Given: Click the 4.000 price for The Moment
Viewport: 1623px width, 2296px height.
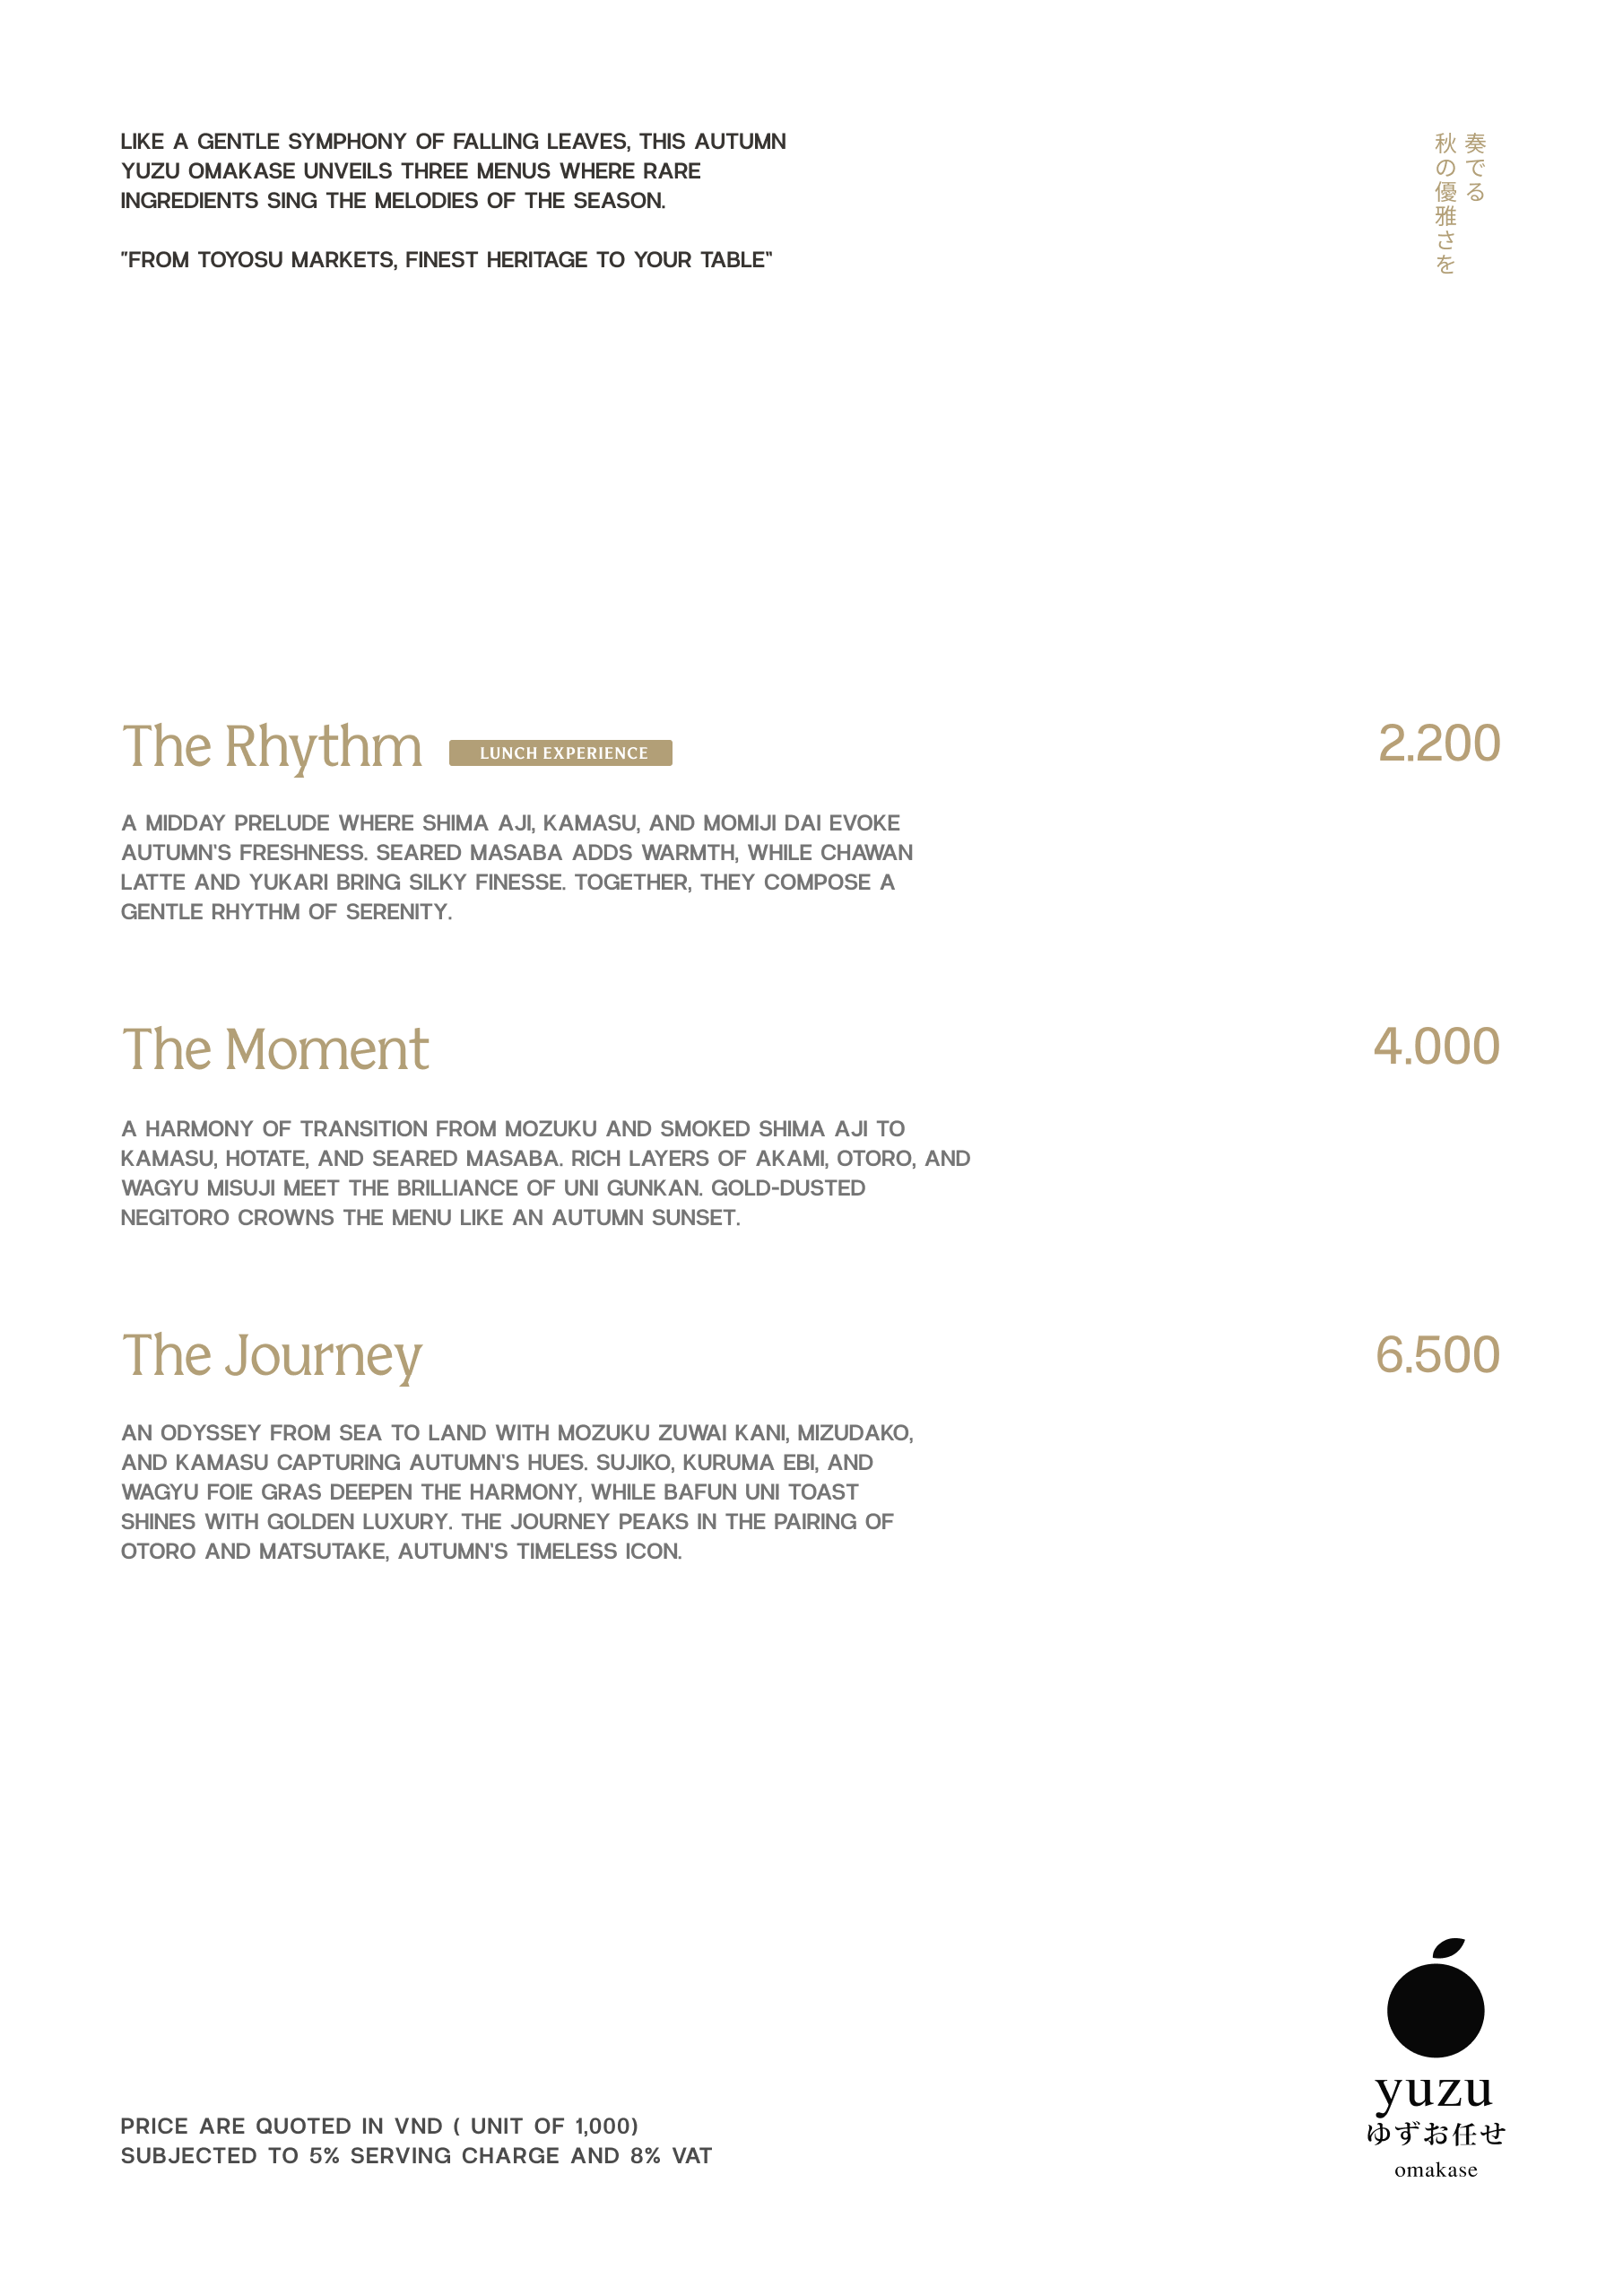Looking at the screenshot, I should (x=1436, y=1047).
